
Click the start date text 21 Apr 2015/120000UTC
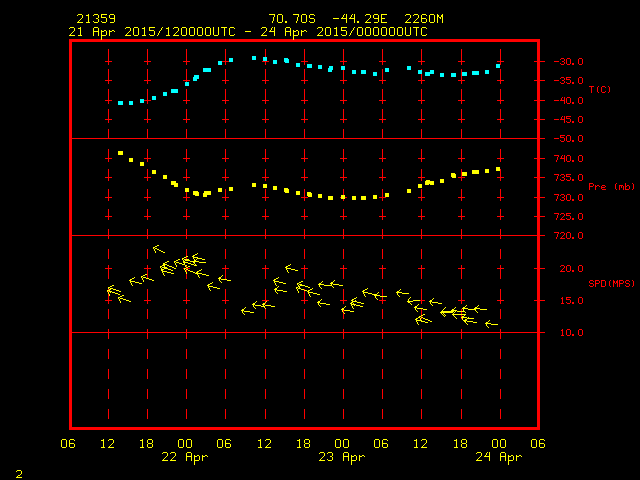click(152, 32)
